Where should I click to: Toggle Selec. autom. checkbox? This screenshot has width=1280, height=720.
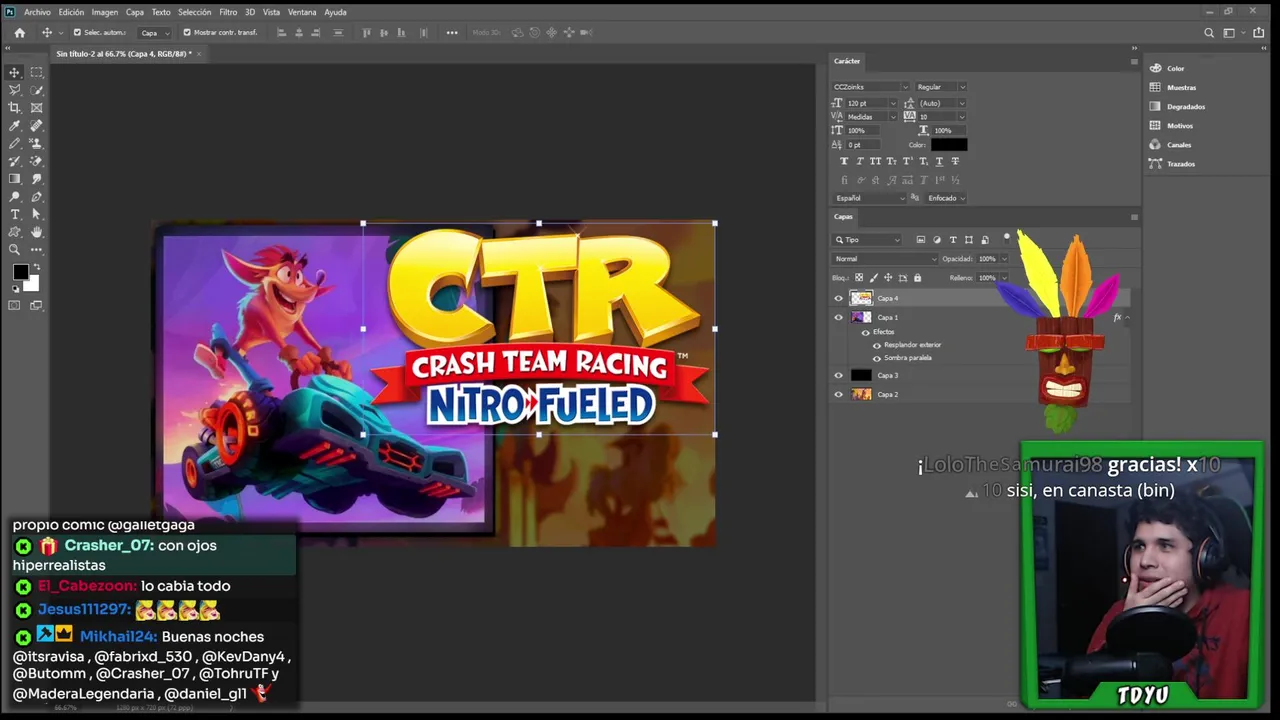point(77,32)
